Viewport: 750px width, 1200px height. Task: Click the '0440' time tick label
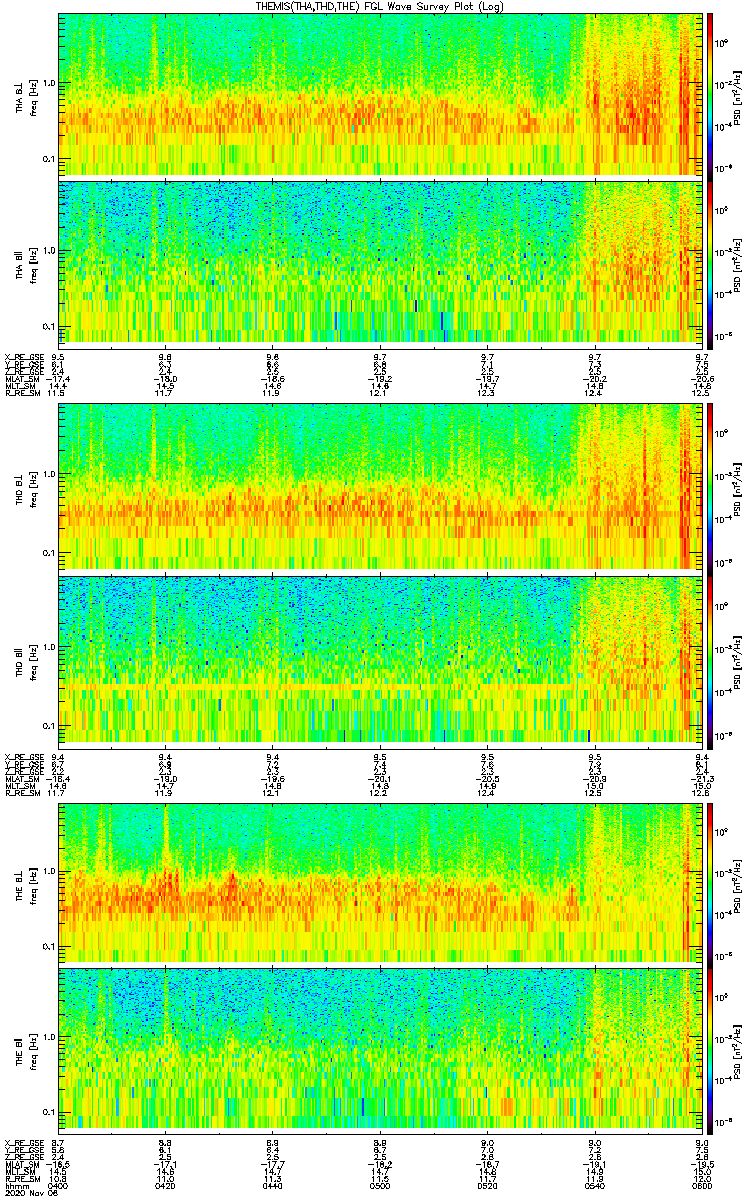coord(273,1187)
